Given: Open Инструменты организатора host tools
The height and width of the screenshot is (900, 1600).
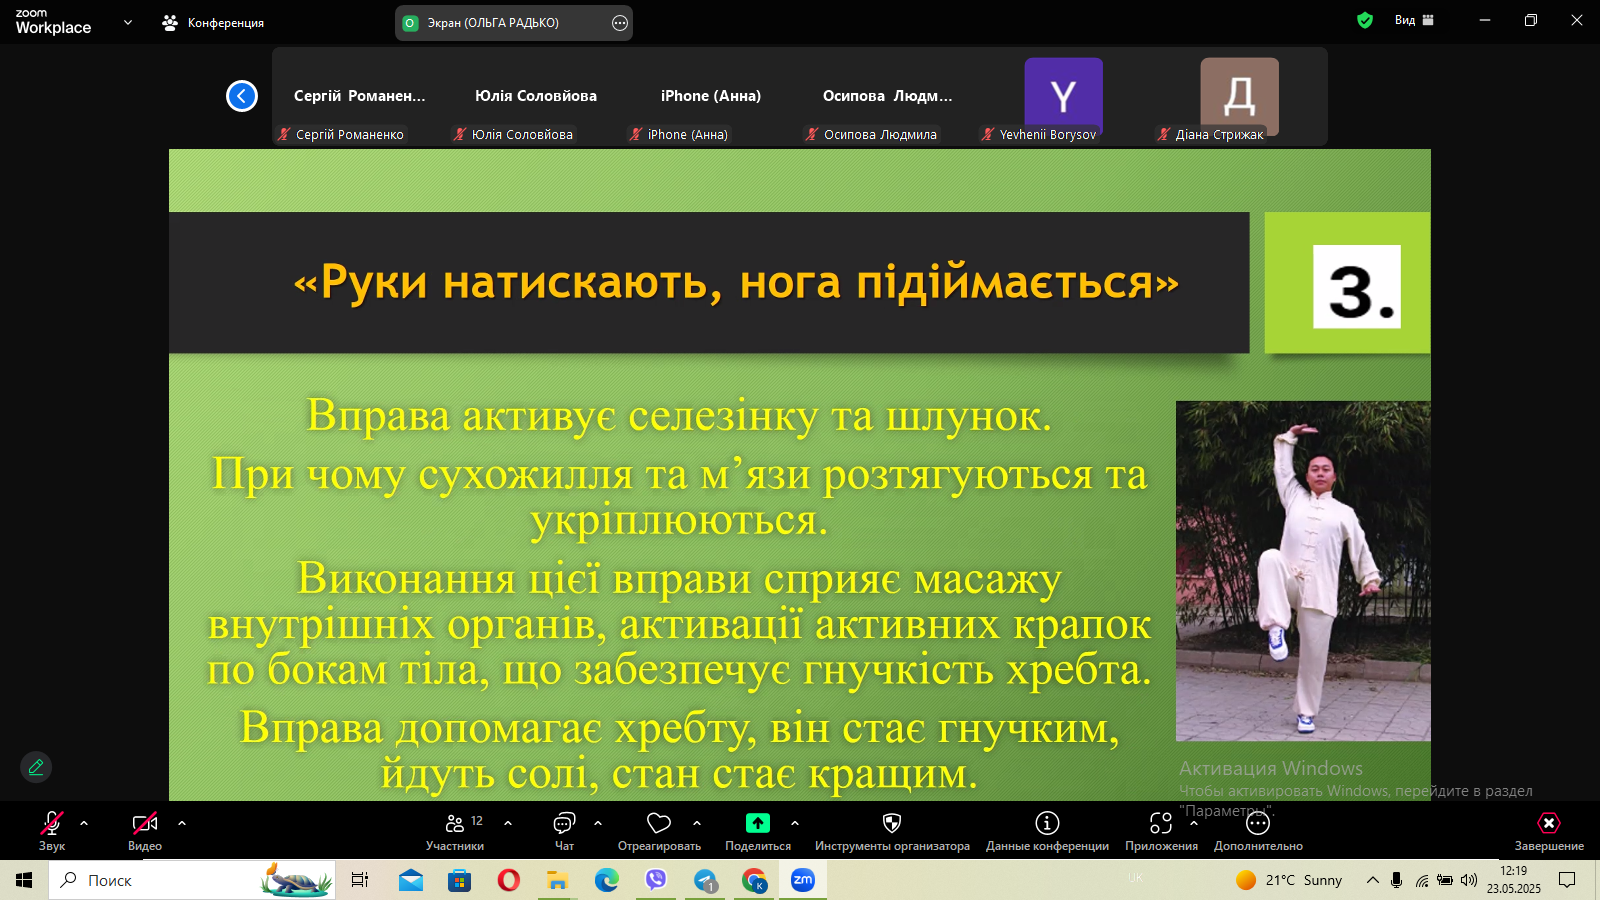Looking at the screenshot, I should [892, 831].
